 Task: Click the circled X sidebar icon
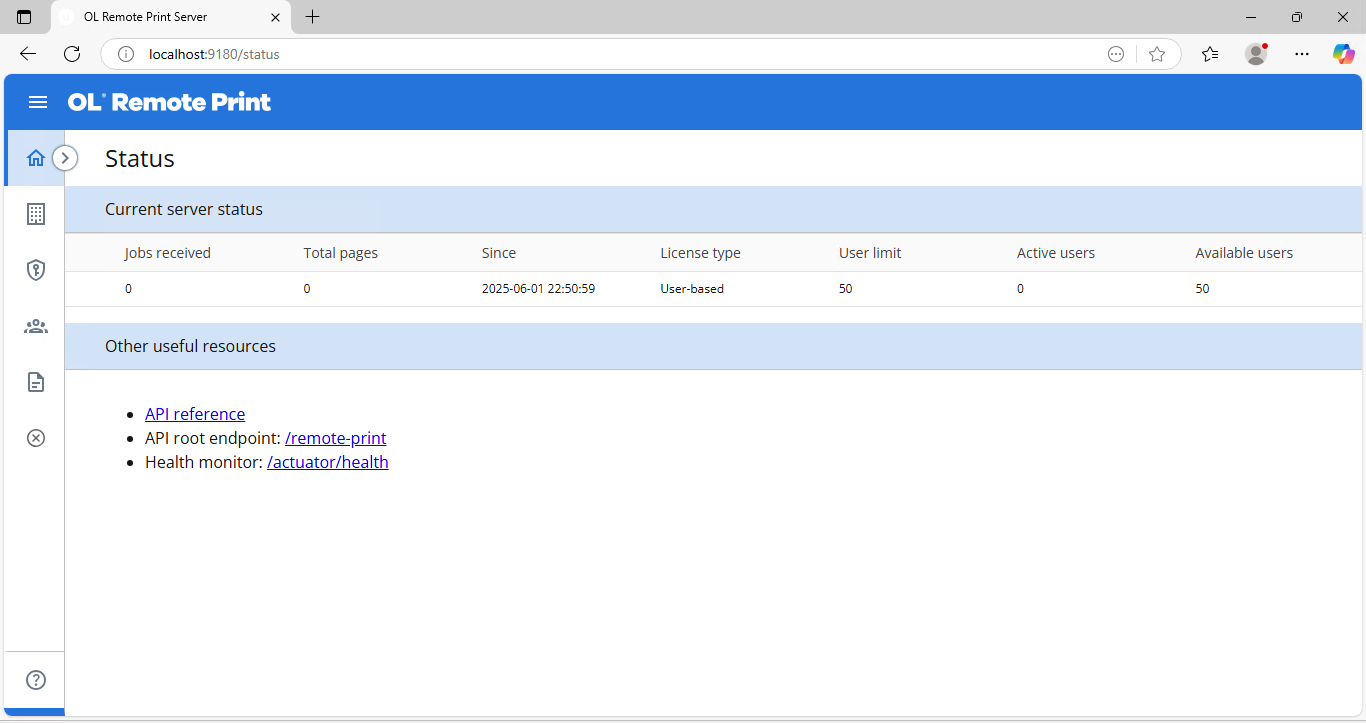(36, 438)
